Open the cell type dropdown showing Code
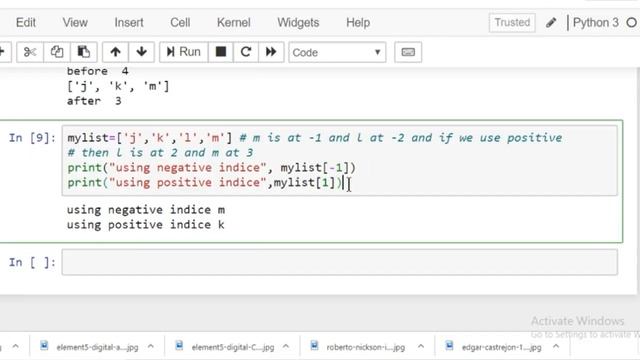 click(x=337, y=52)
